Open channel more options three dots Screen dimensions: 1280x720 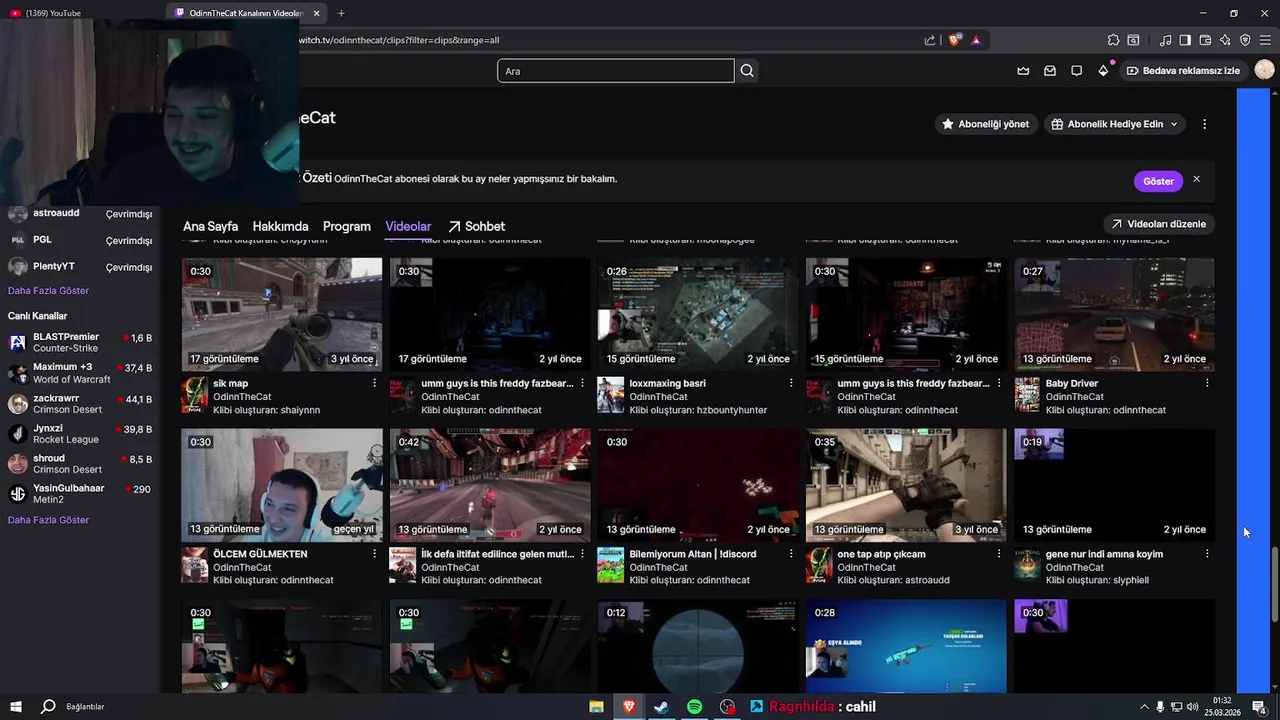pyautogui.click(x=1204, y=124)
